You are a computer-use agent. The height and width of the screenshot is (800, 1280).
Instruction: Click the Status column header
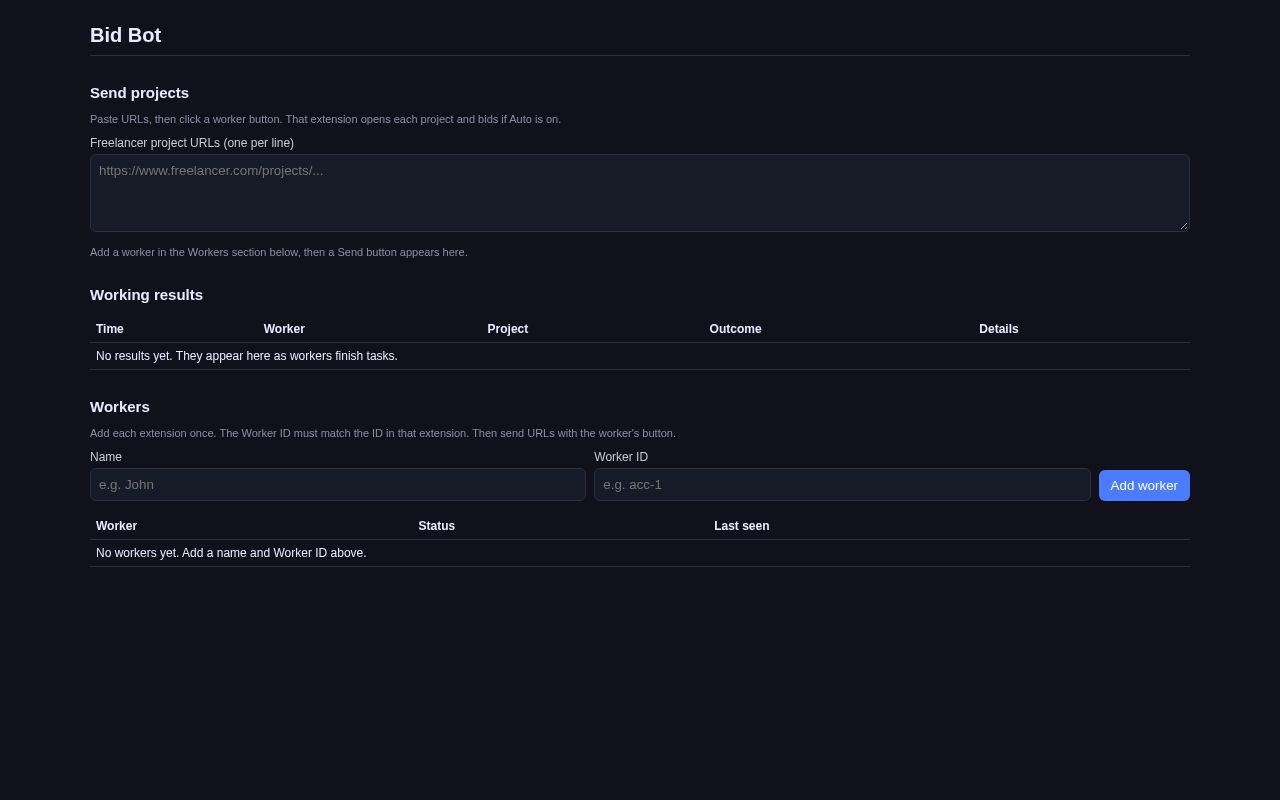[x=437, y=526]
